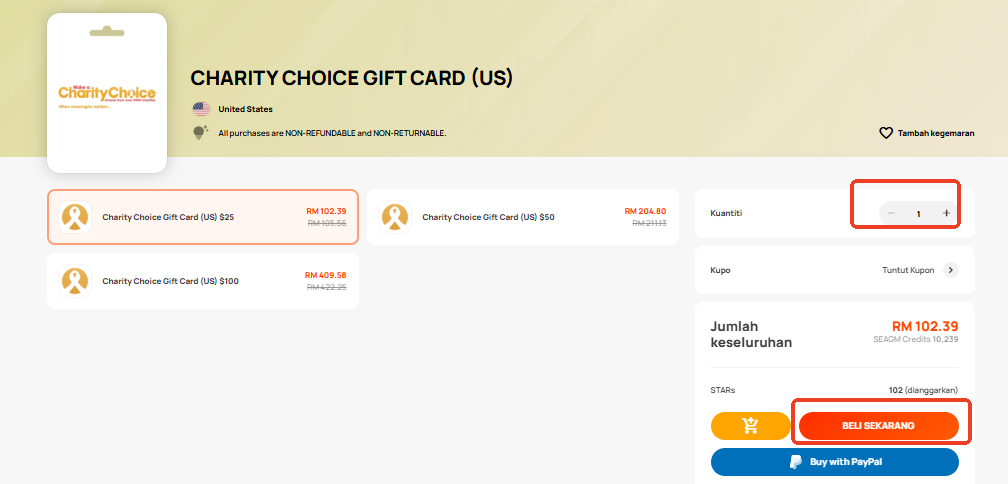Decrease quantity with the minus button

pyautogui.click(x=891, y=213)
